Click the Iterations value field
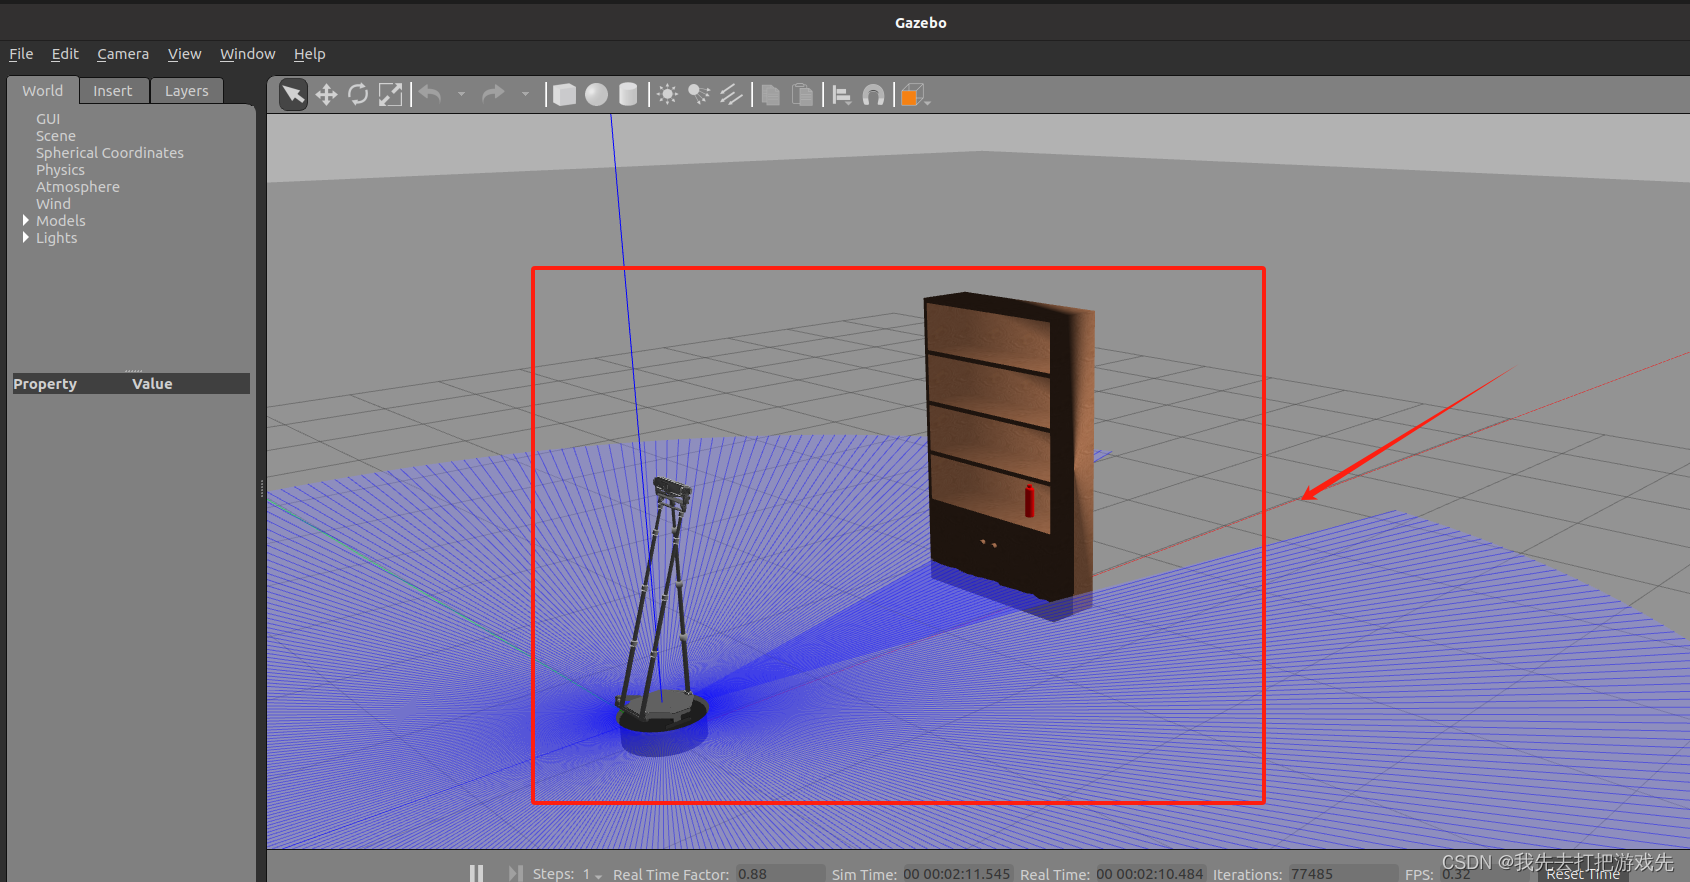This screenshot has height=882, width=1690. tap(1343, 874)
